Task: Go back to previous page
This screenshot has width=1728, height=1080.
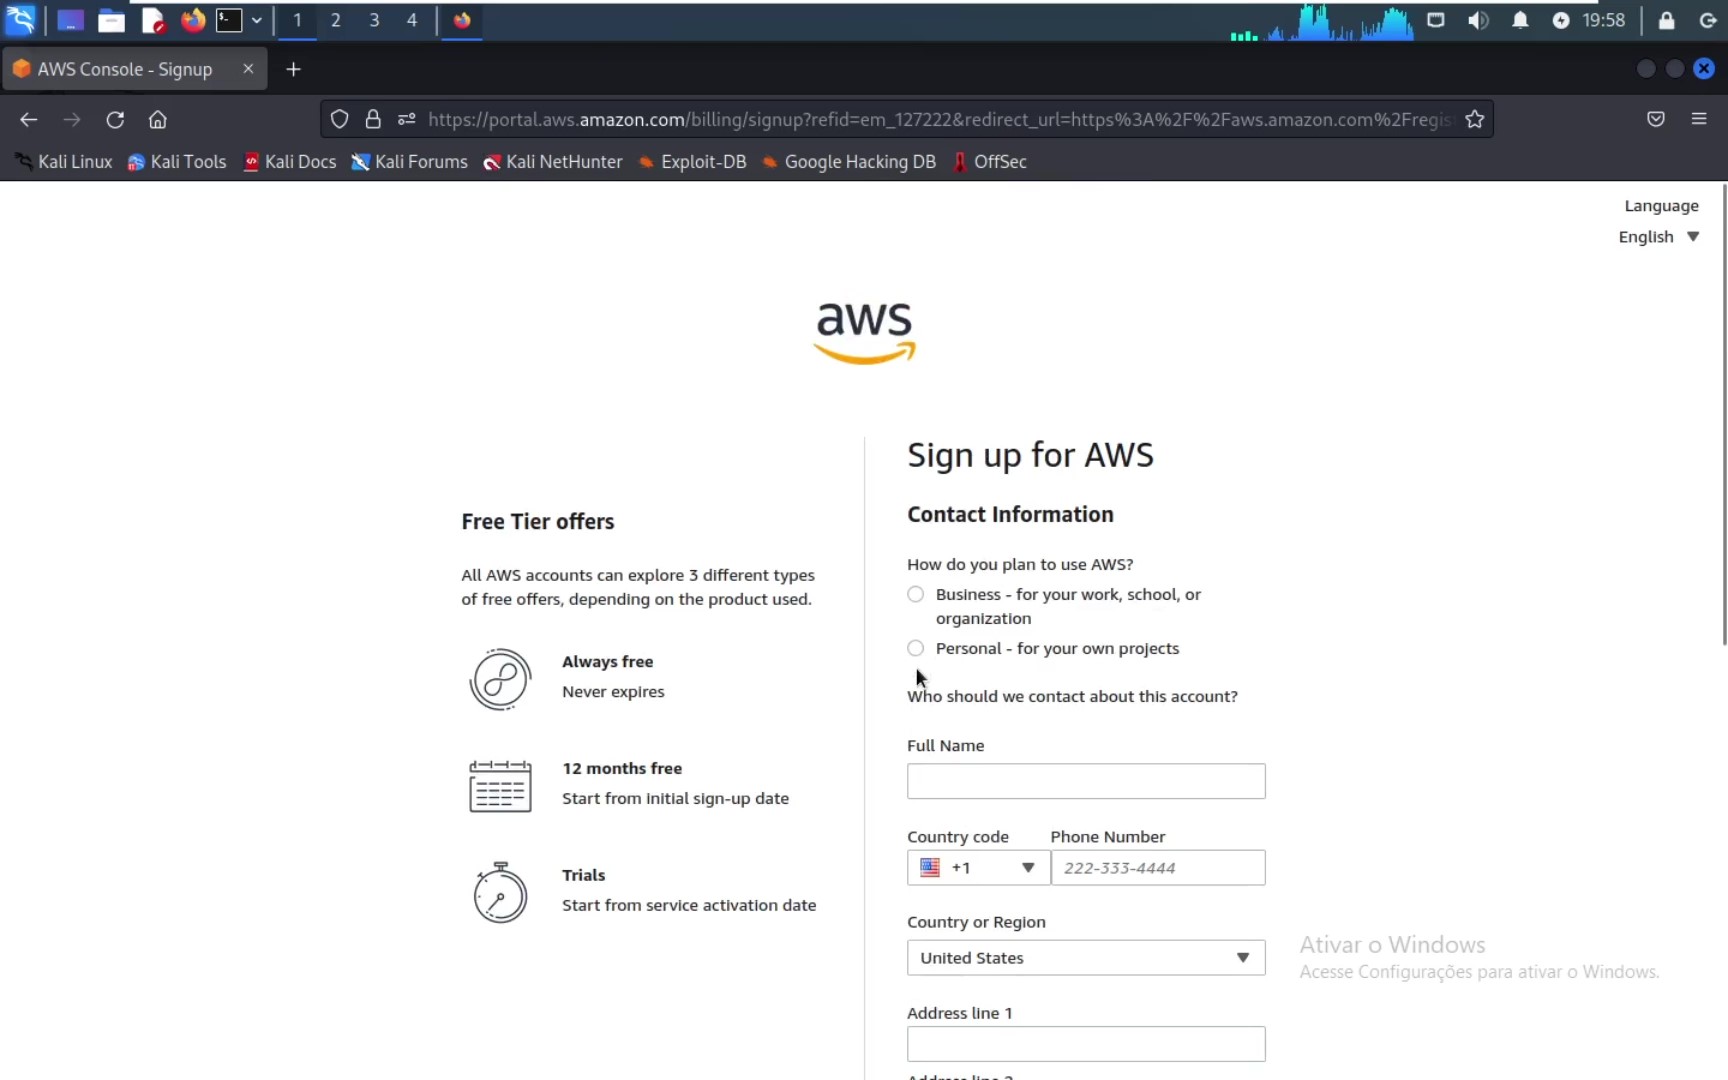Action: pyautogui.click(x=28, y=120)
